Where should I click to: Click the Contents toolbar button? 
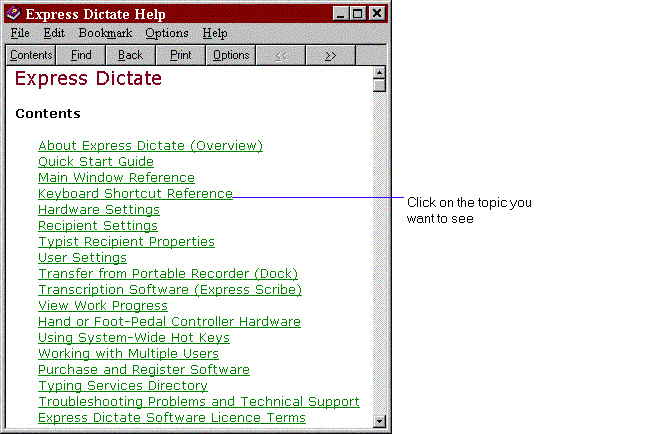tap(31, 55)
